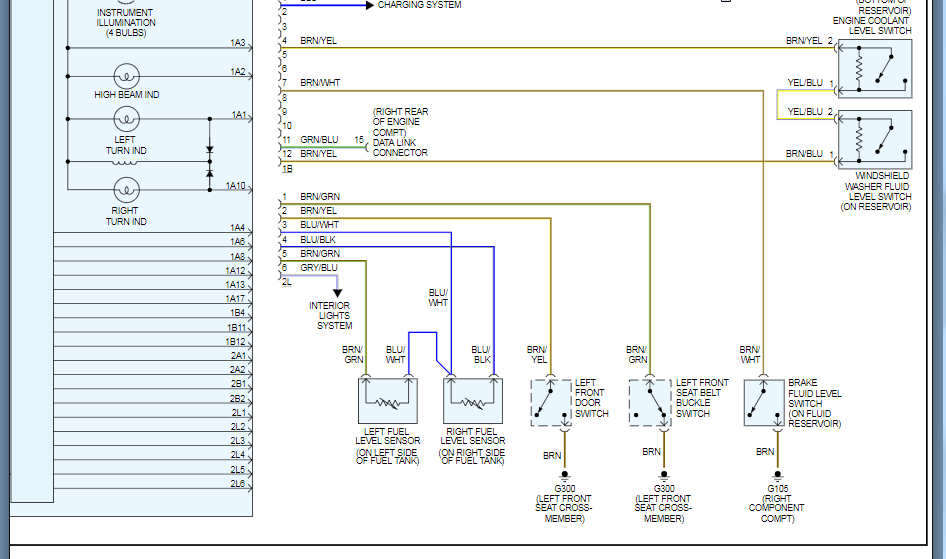The image size is (946, 559).
Task: Click connector pin label '1A4'
Action: click(x=237, y=227)
